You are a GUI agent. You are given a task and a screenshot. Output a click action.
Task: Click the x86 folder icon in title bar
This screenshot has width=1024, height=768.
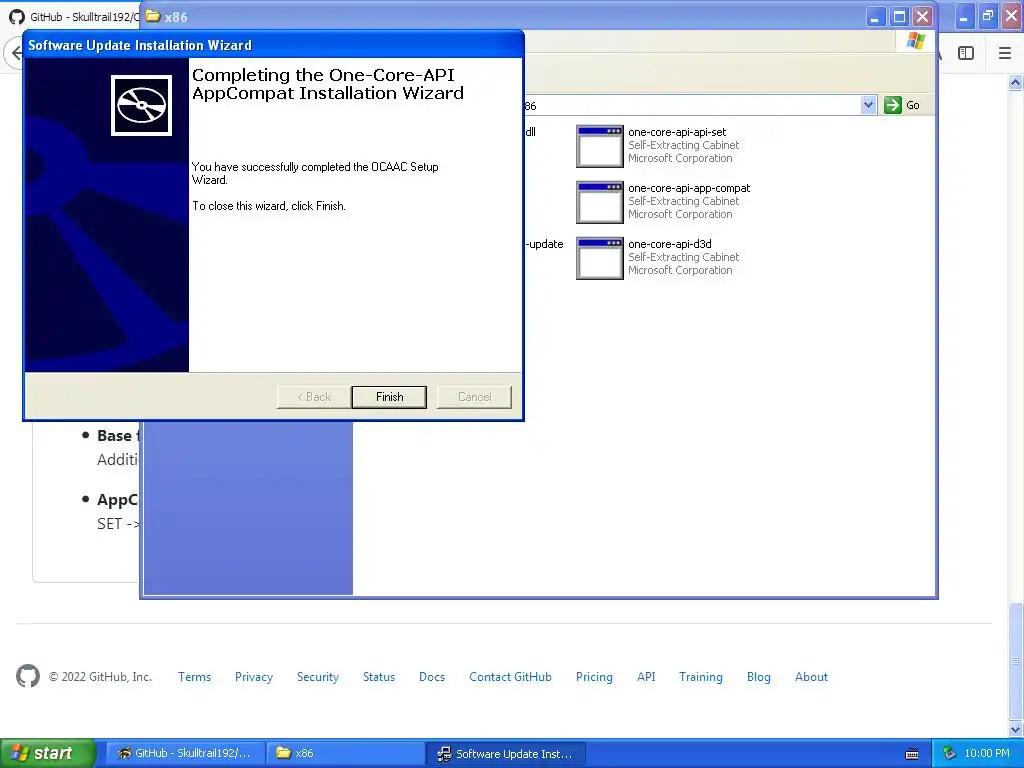tap(153, 16)
